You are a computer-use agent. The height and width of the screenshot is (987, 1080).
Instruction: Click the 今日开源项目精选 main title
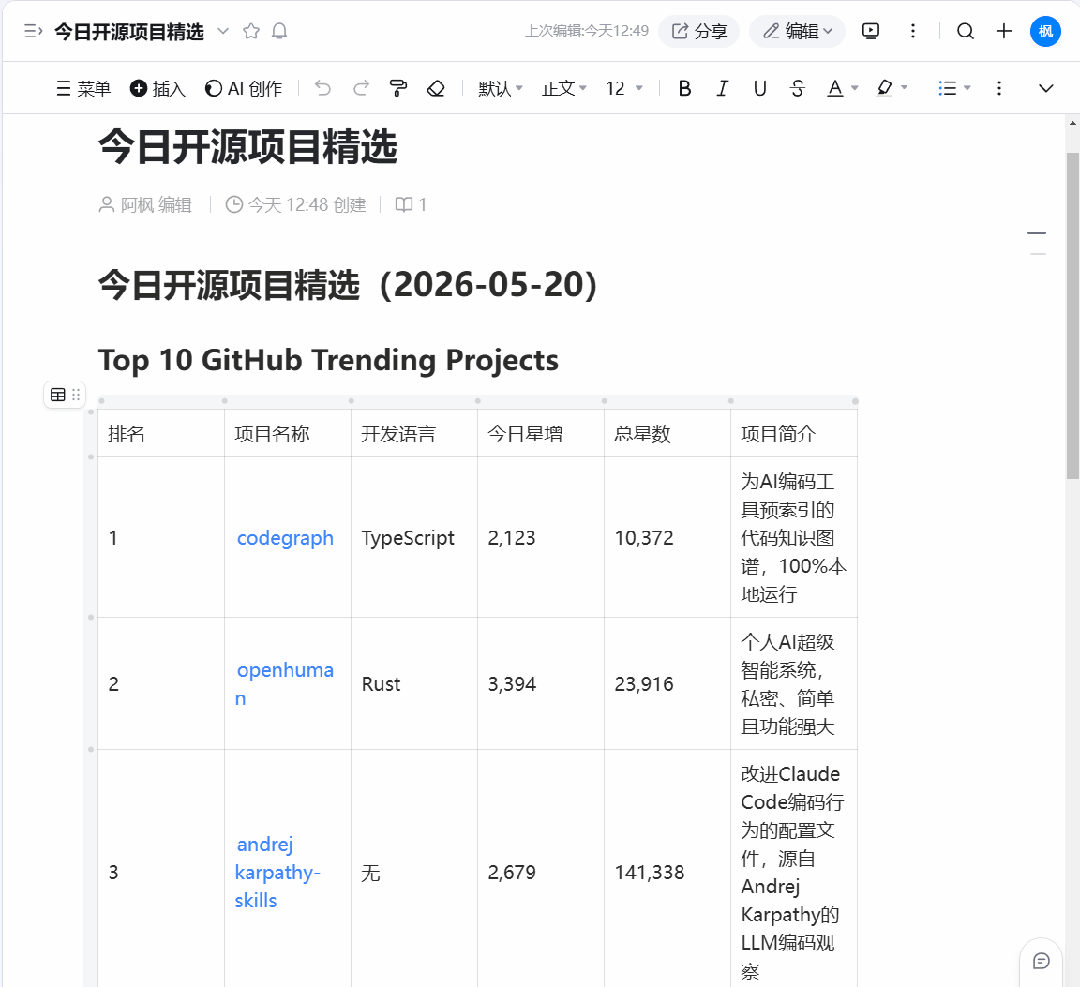click(247, 147)
